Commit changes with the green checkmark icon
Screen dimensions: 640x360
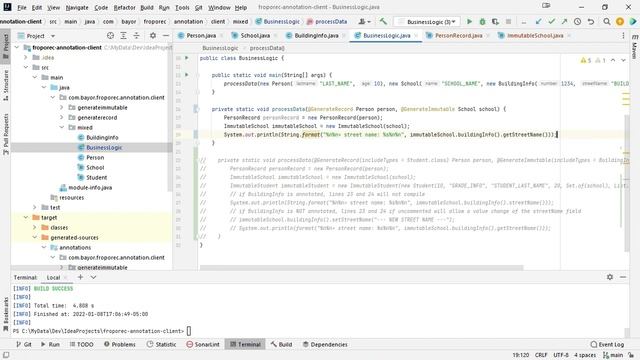click(x=552, y=22)
